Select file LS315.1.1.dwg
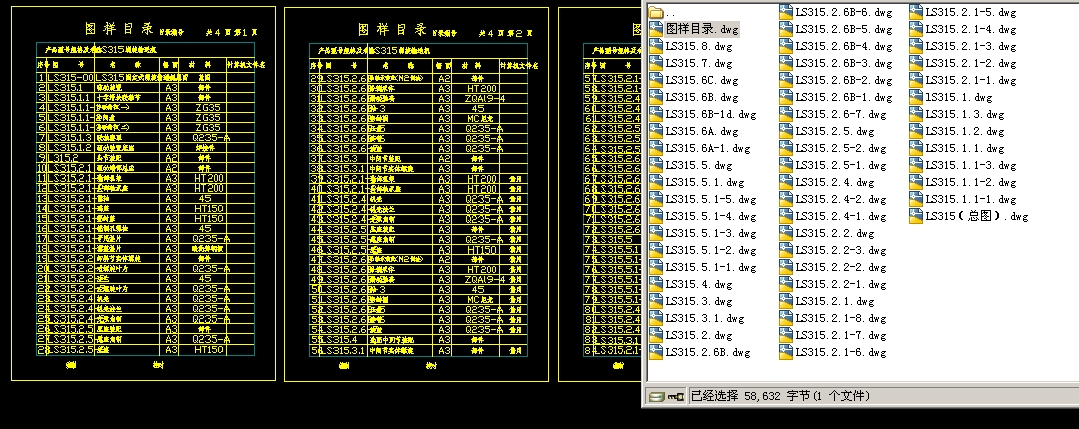The height and width of the screenshot is (429, 1079). pyautogui.click(x=957, y=148)
